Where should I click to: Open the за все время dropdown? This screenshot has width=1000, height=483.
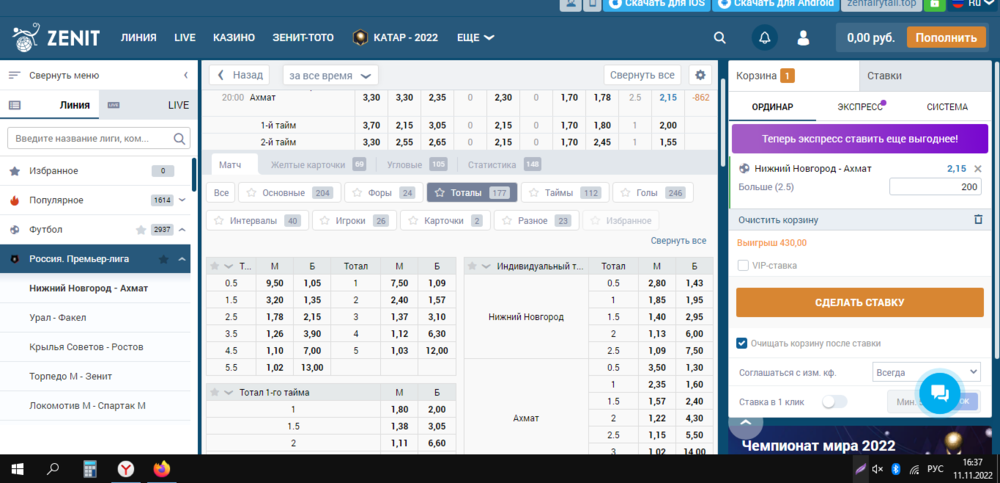tap(330, 75)
